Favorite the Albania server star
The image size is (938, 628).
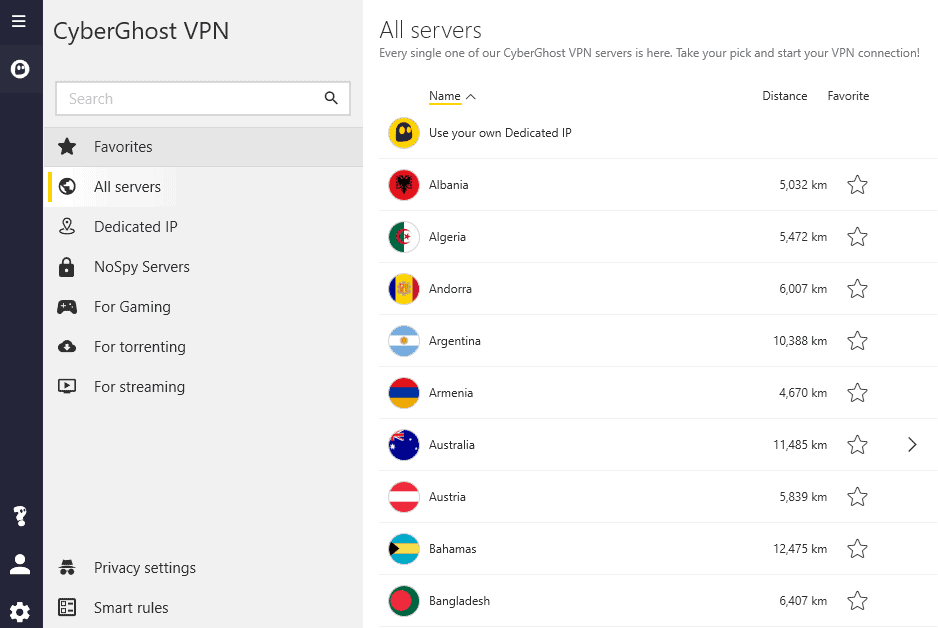(x=857, y=185)
